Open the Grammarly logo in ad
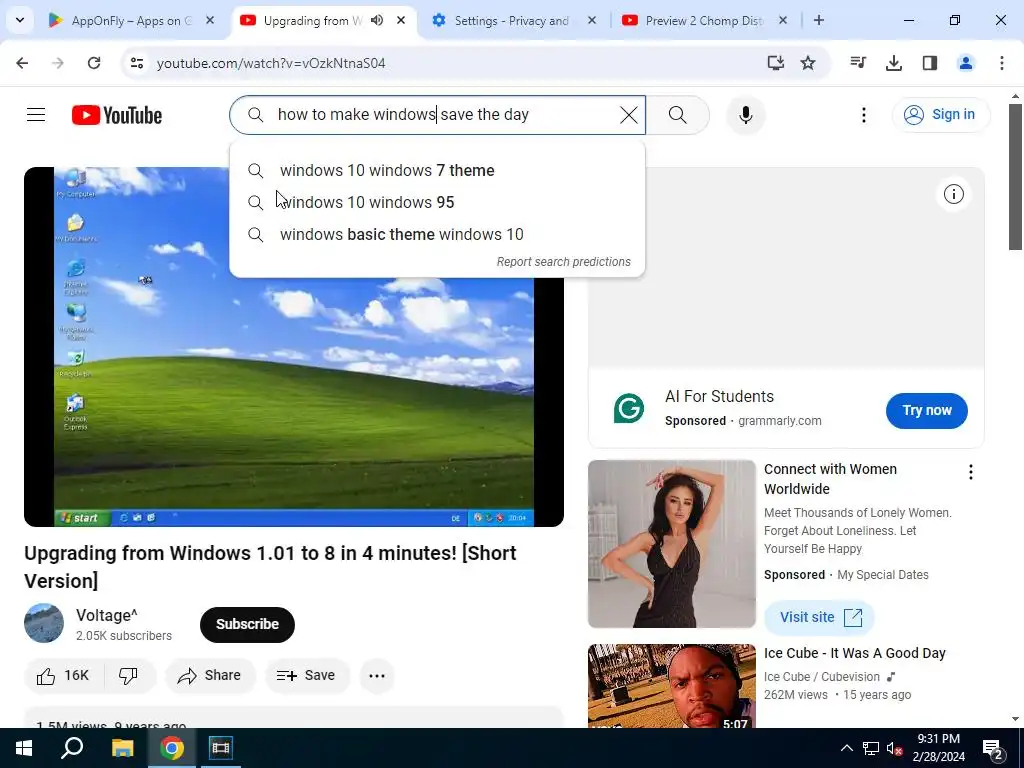The height and width of the screenshot is (768, 1024). (629, 409)
